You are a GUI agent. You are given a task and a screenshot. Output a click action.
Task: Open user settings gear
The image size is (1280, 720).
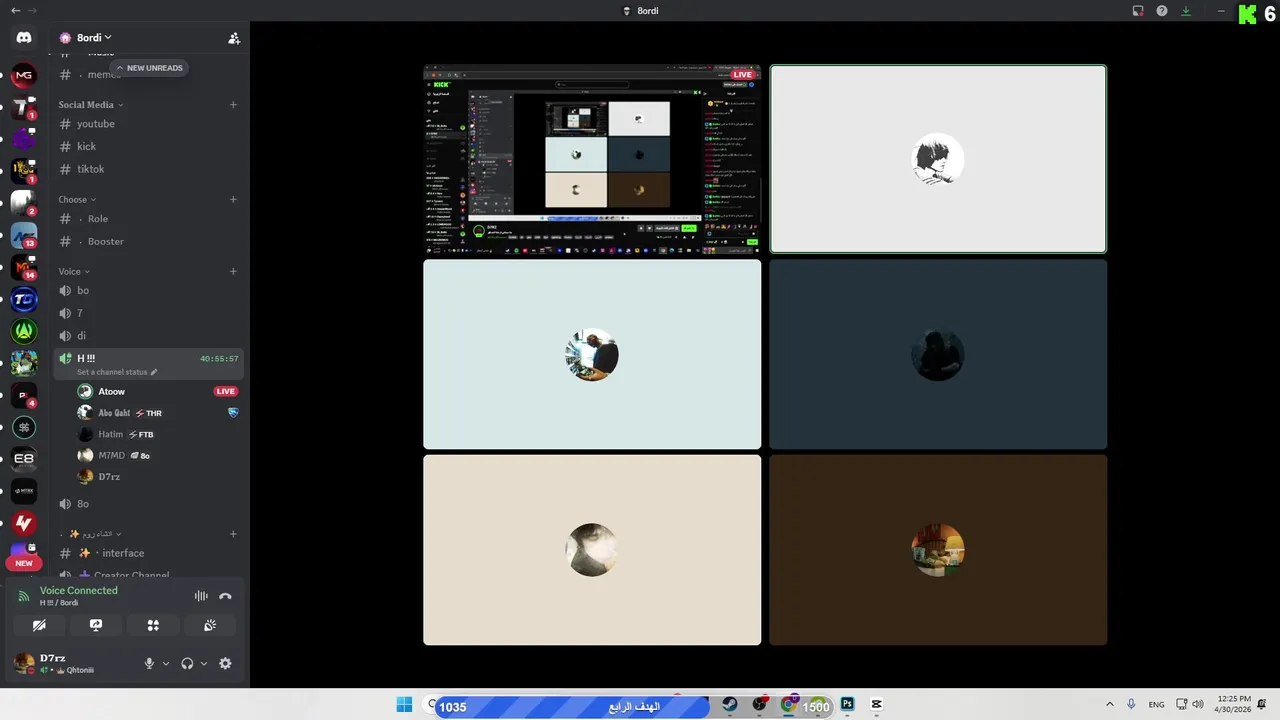225,663
